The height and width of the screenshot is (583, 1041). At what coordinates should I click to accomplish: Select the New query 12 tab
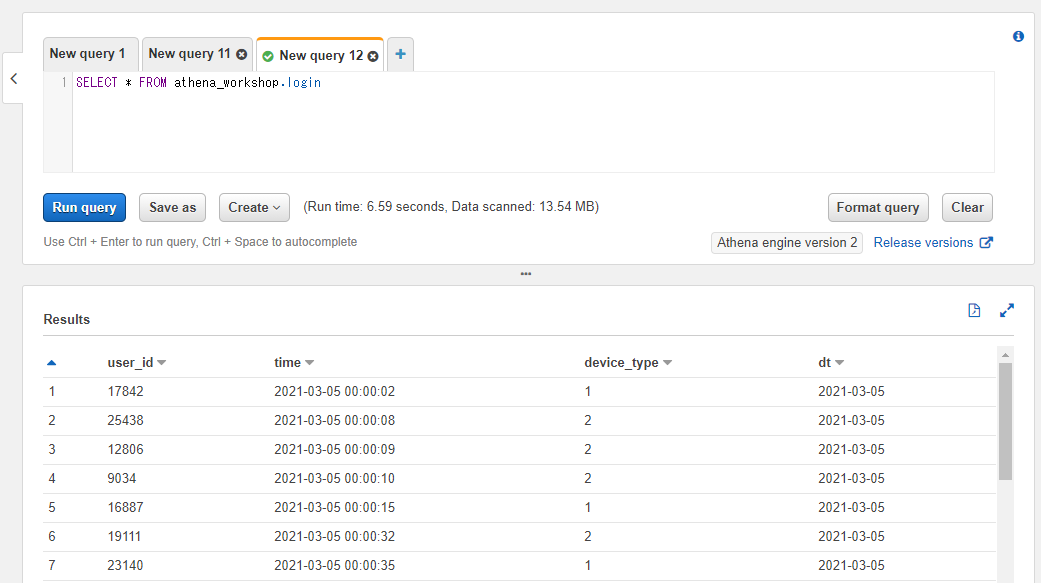[x=321, y=56]
